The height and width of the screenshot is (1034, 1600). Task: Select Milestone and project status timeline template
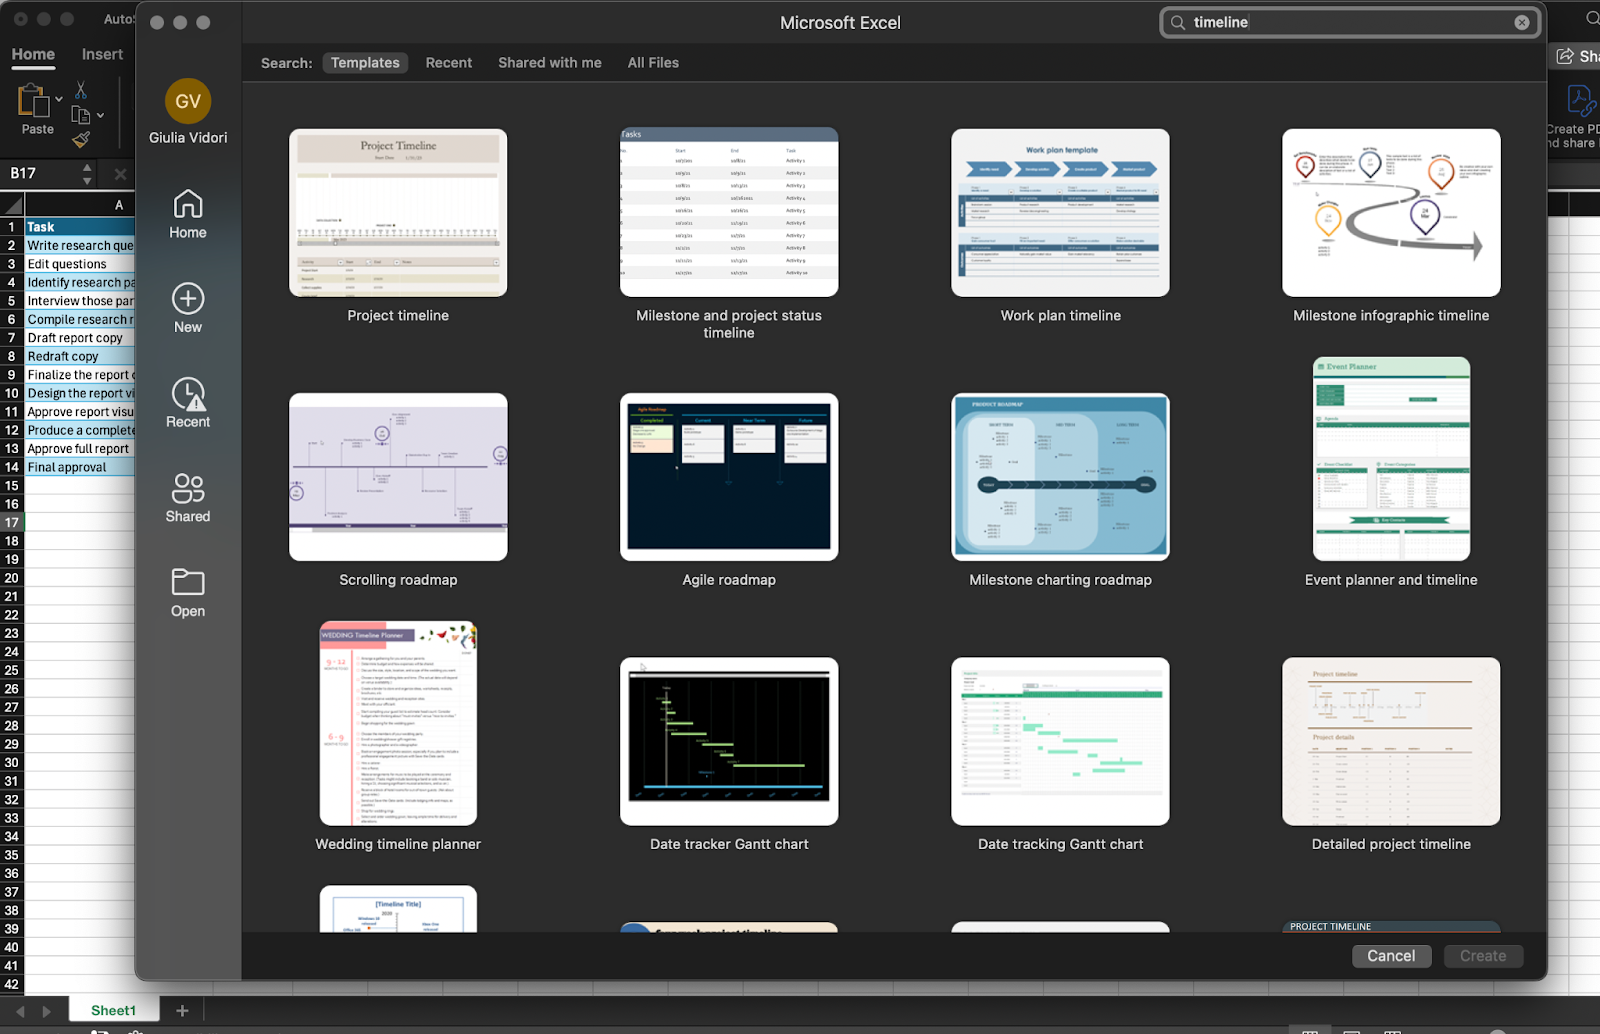(729, 212)
